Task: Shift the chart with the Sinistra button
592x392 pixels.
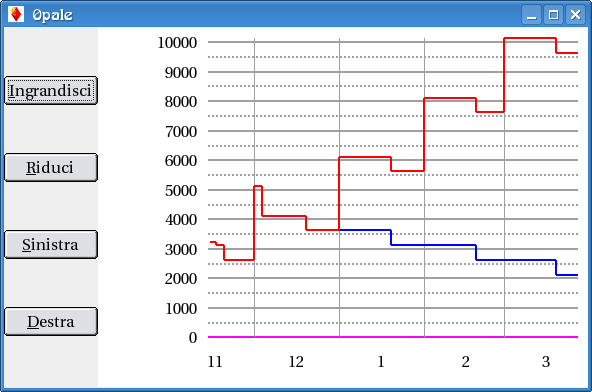Action: tap(51, 245)
